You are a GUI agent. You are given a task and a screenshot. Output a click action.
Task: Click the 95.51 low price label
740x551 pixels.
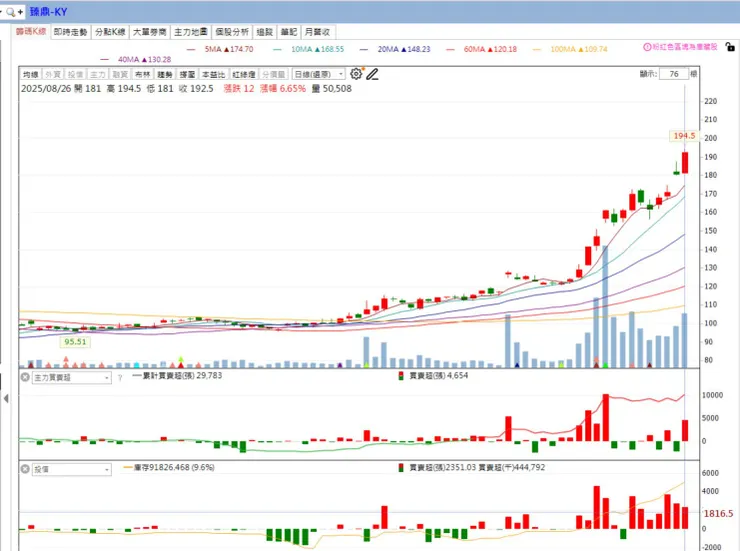tap(76, 342)
